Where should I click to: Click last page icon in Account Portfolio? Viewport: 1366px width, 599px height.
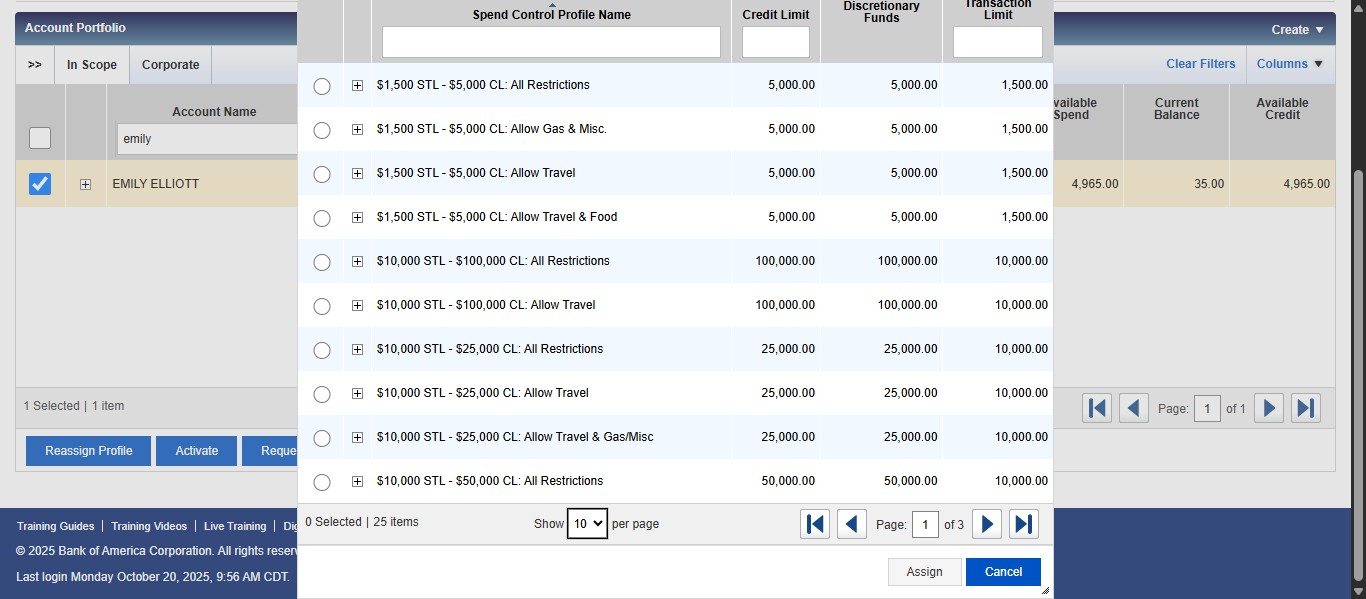[x=1305, y=408]
